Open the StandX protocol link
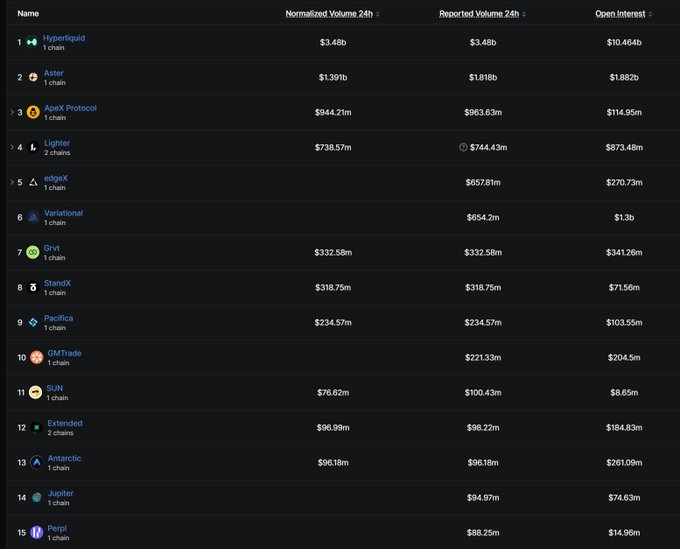The height and width of the screenshot is (549, 680). point(57,283)
